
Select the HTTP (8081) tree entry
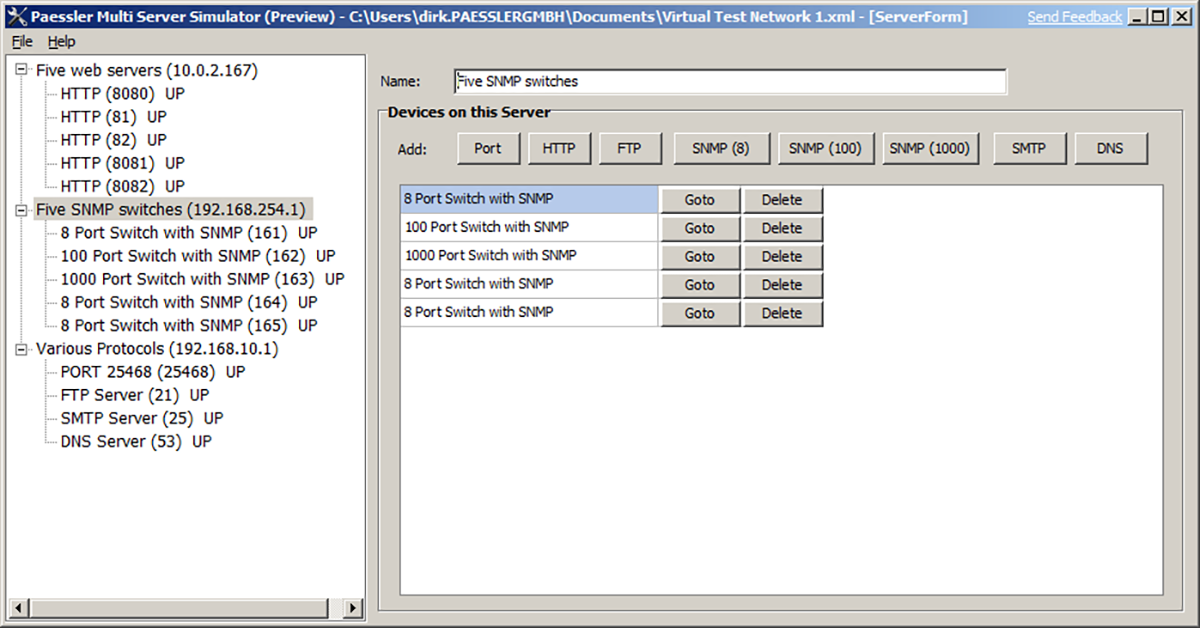(122, 162)
